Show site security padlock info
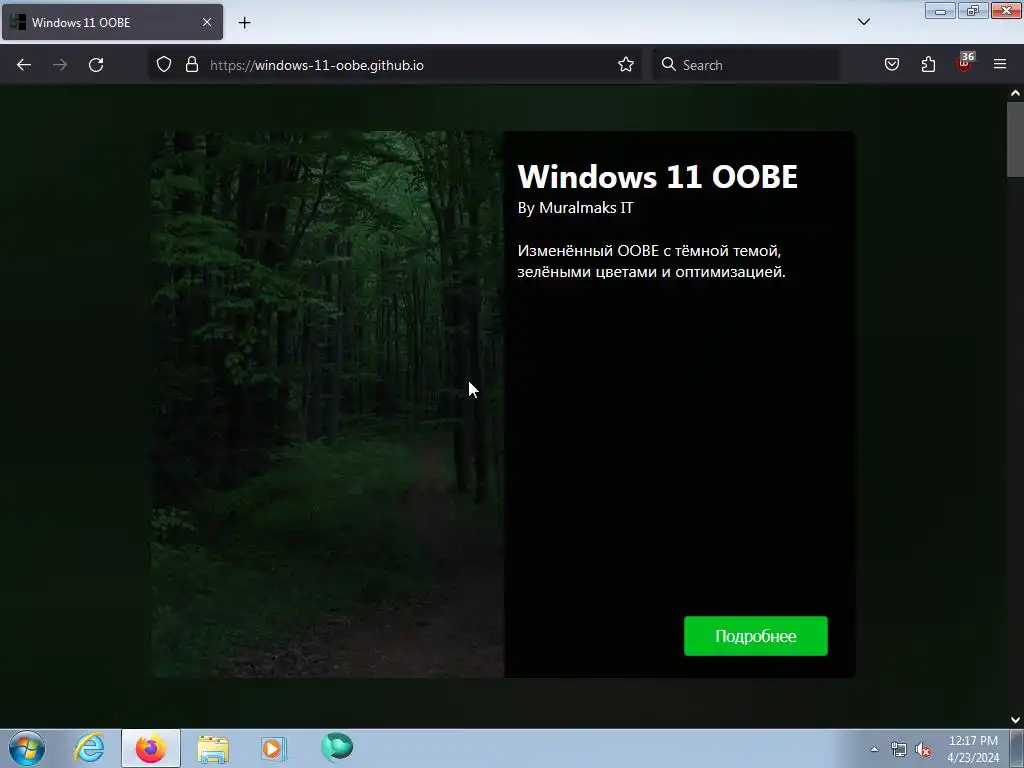 pos(191,65)
